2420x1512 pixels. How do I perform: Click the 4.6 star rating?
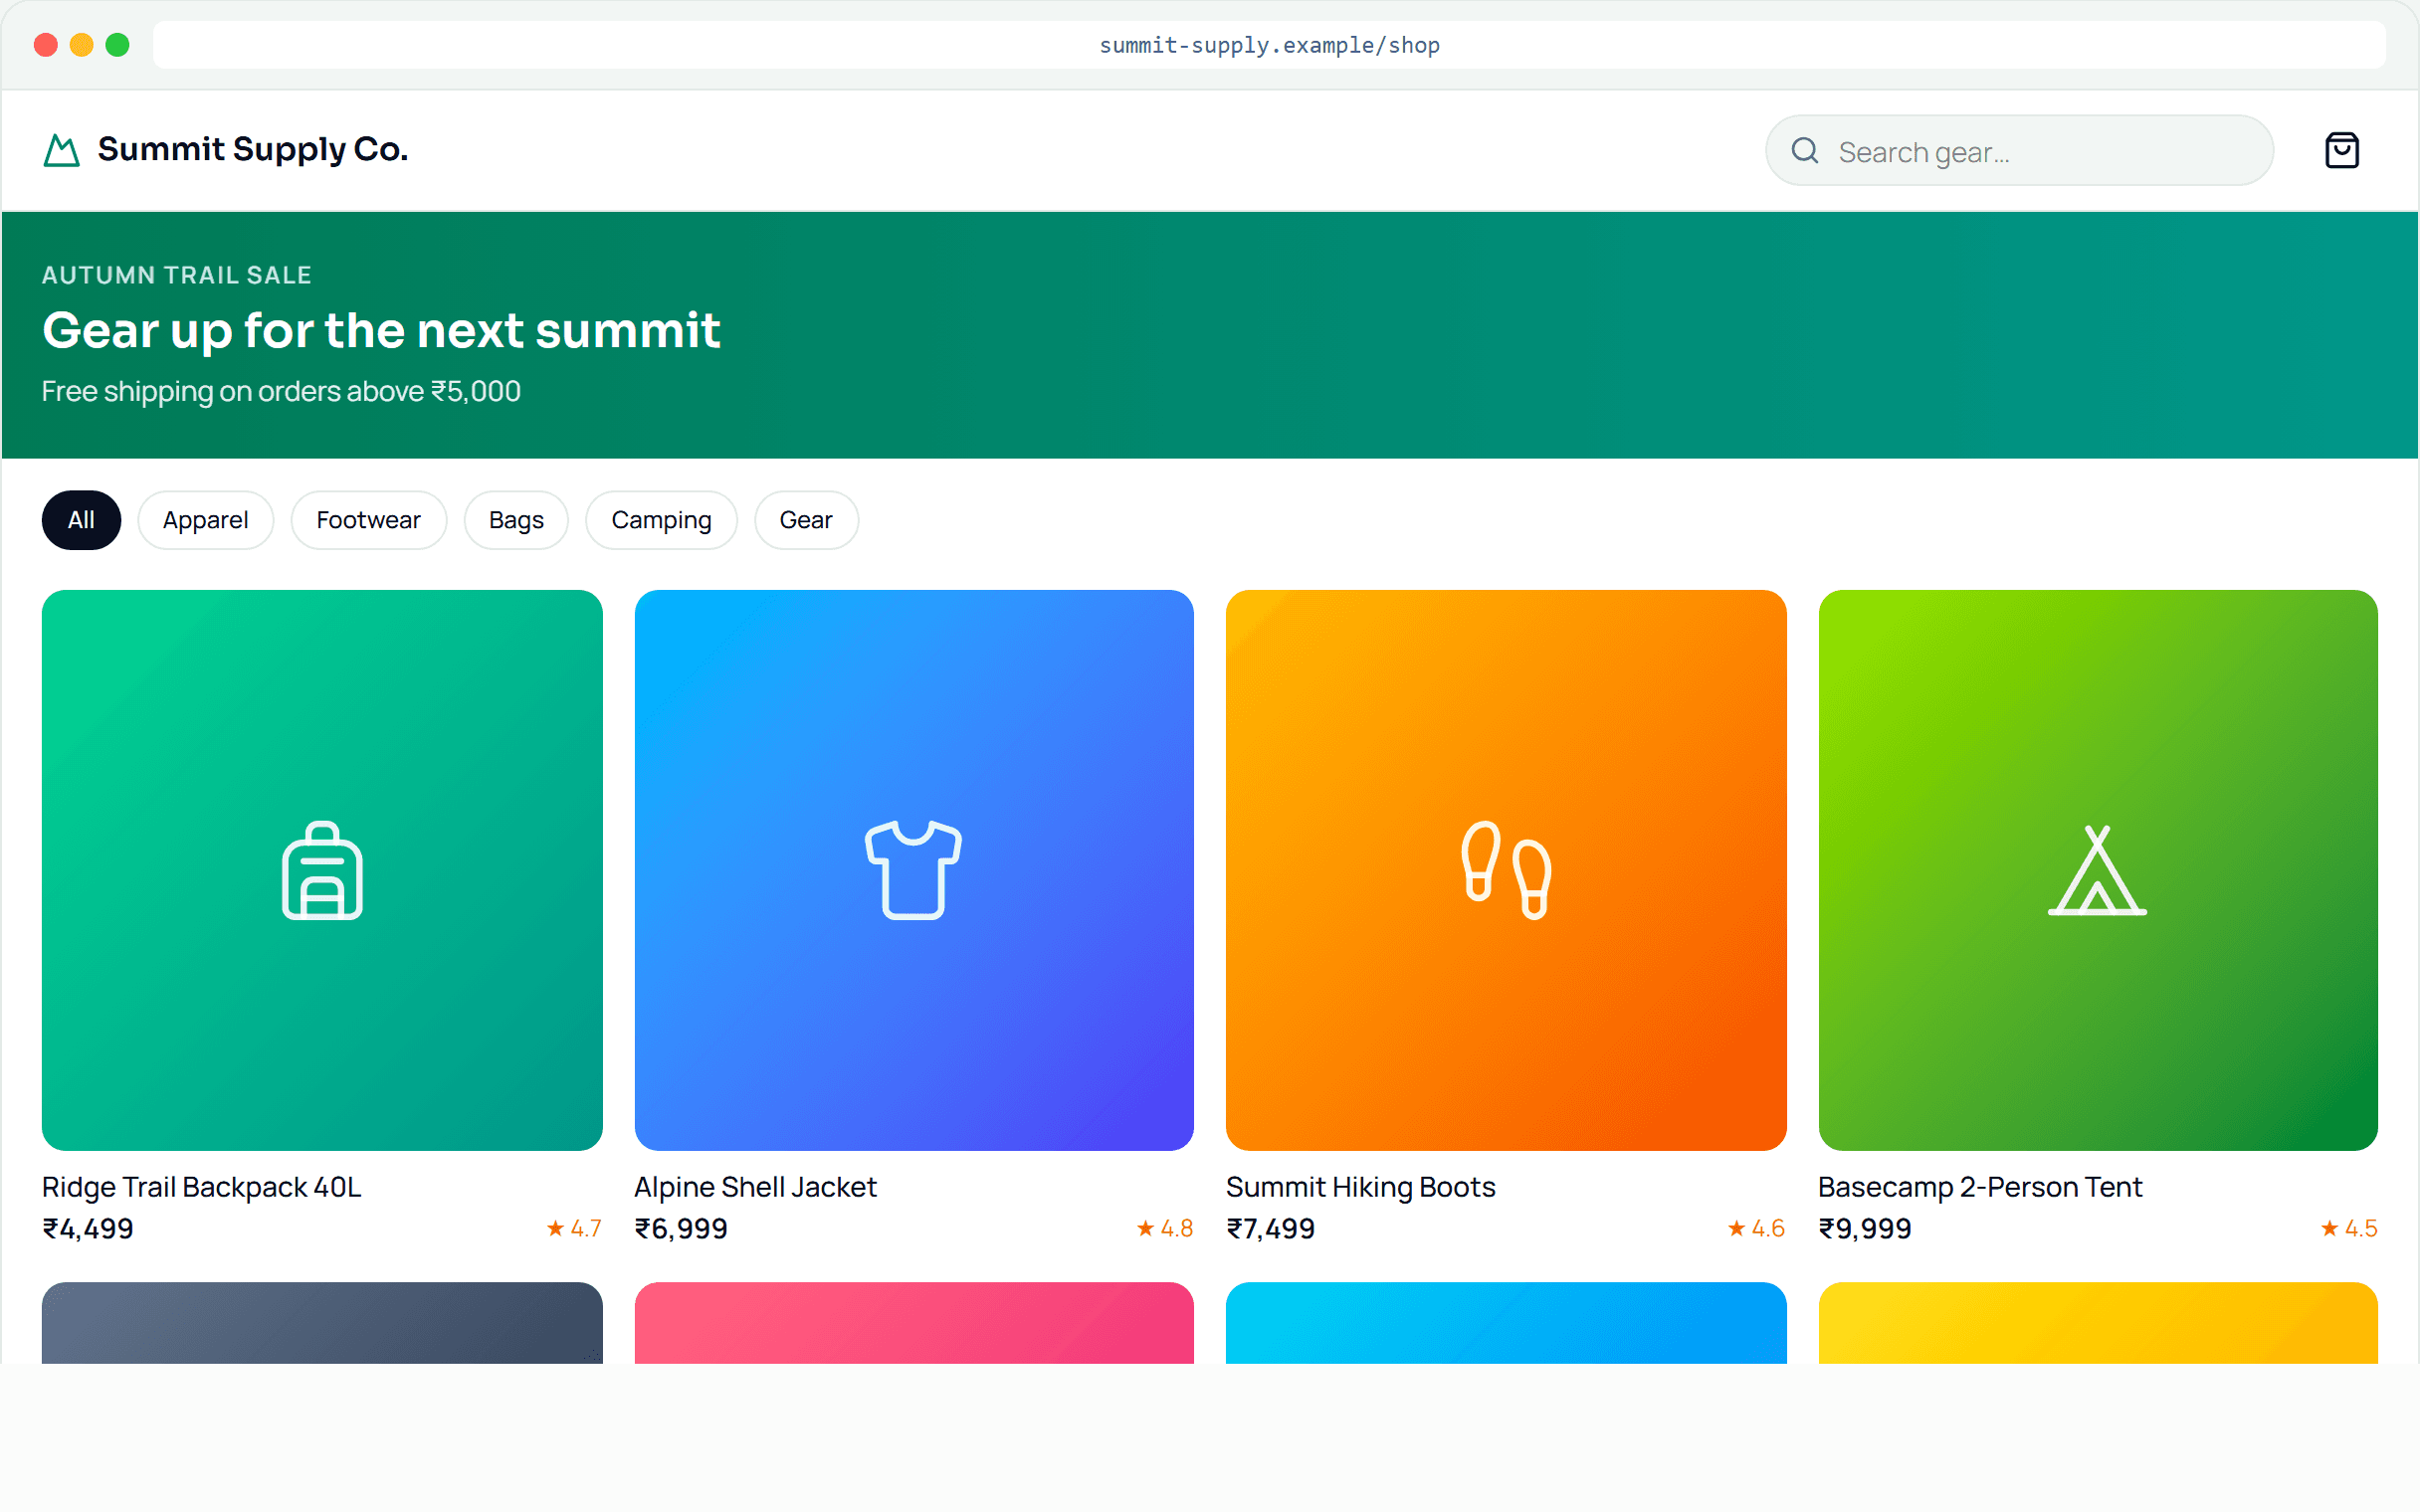(1757, 1229)
